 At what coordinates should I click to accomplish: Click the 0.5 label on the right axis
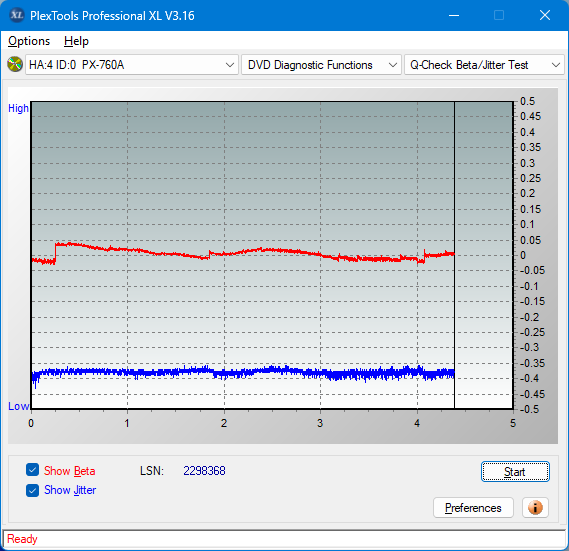[x=527, y=101]
